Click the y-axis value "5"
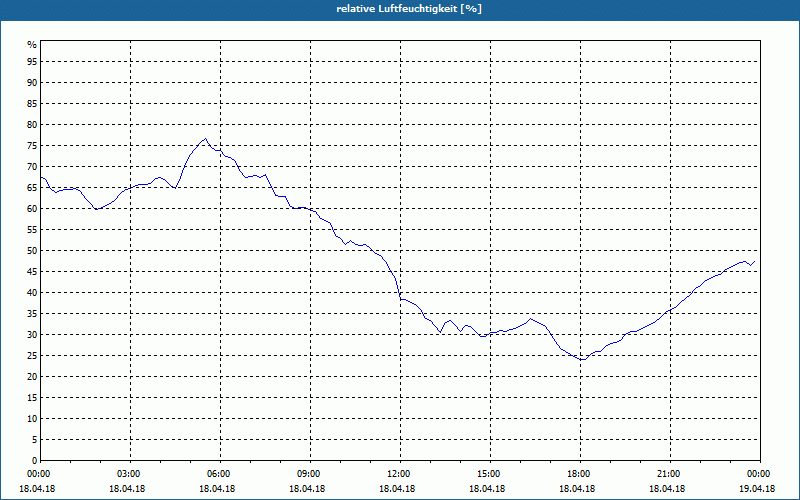This screenshot has height=500, width=800. pyautogui.click(x=35, y=440)
